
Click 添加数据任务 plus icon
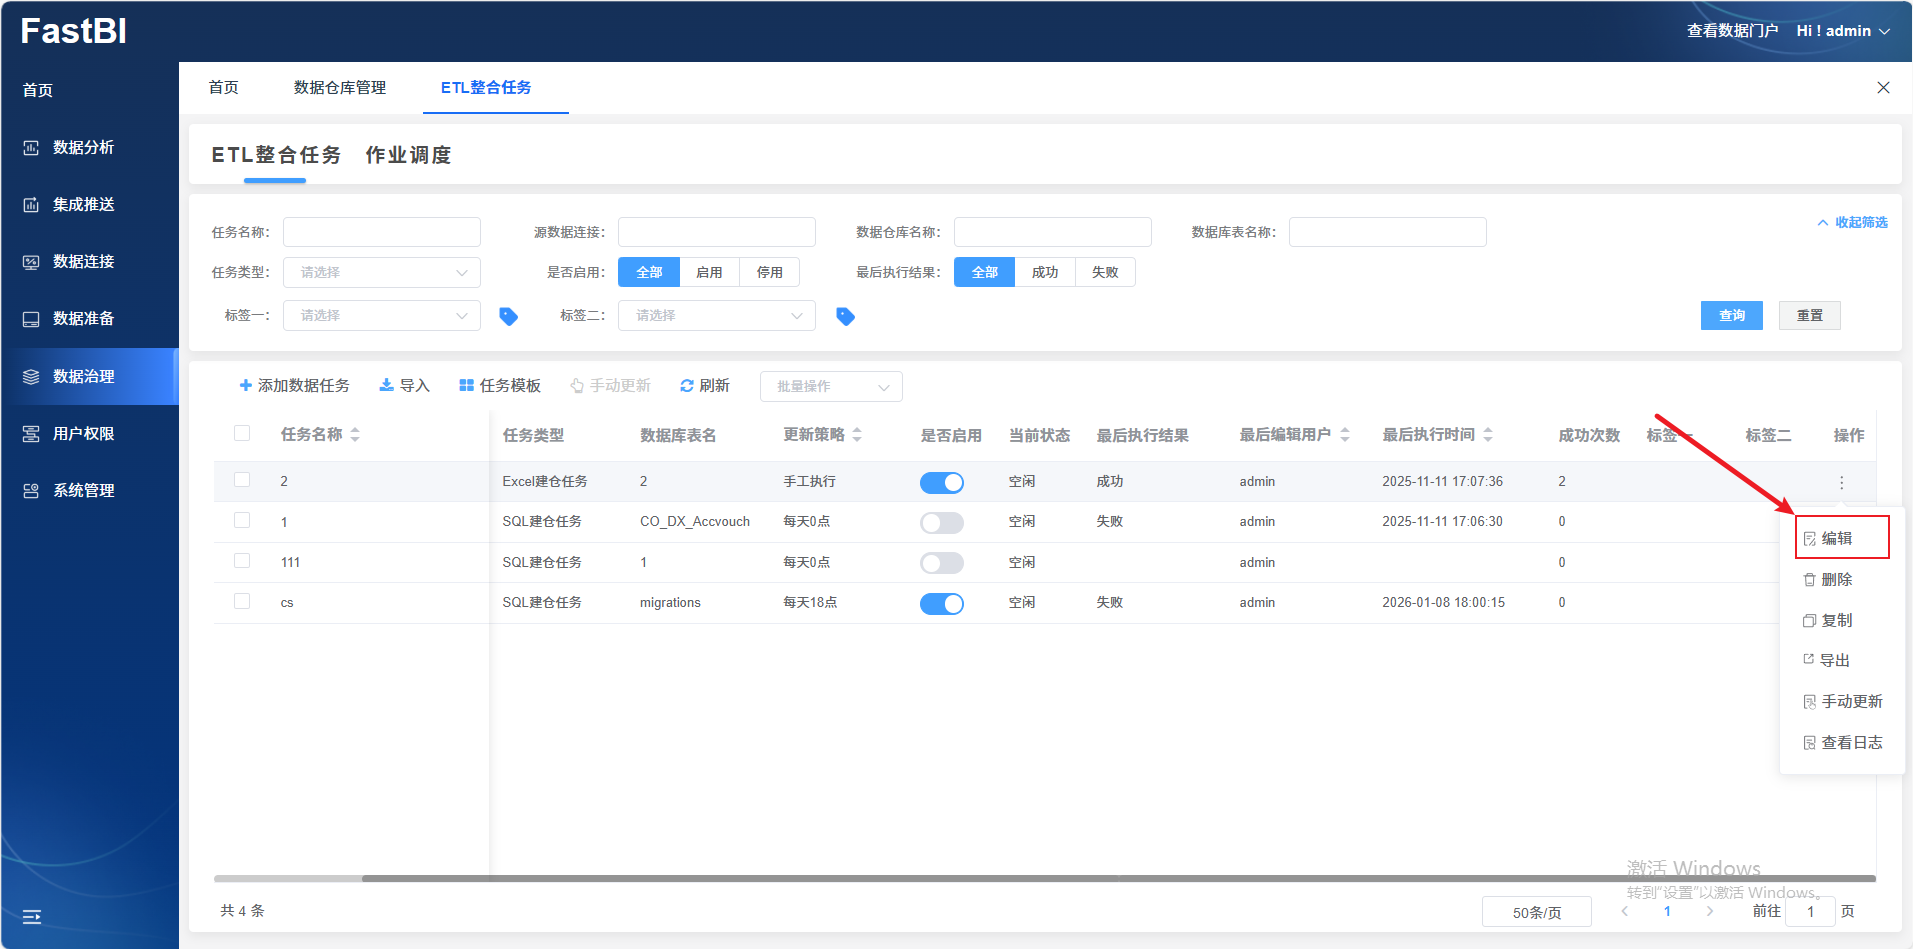click(x=246, y=386)
